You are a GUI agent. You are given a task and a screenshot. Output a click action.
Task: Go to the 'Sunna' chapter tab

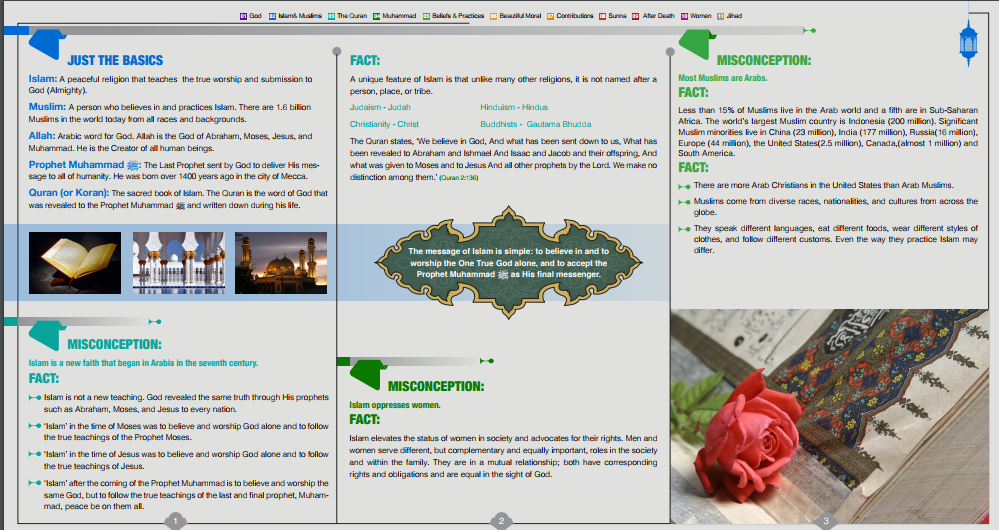612,16
